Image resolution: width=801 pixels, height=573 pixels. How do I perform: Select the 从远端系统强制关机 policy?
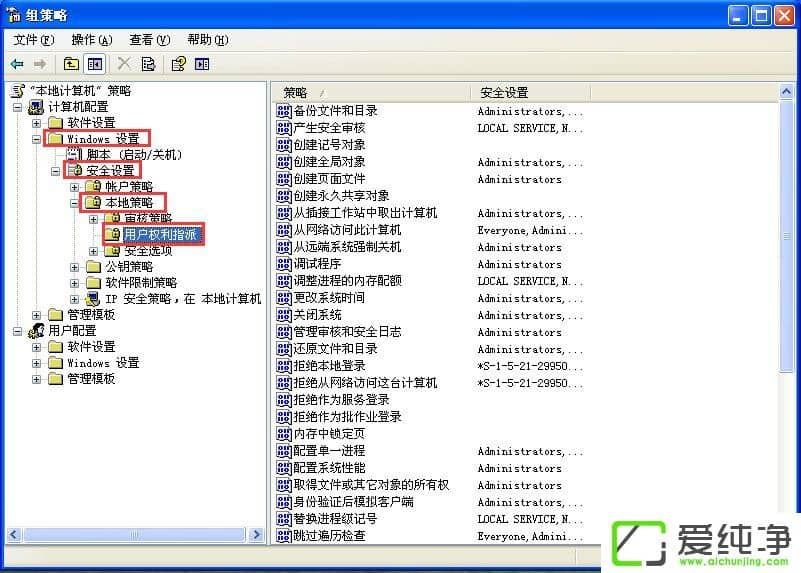tap(347, 247)
